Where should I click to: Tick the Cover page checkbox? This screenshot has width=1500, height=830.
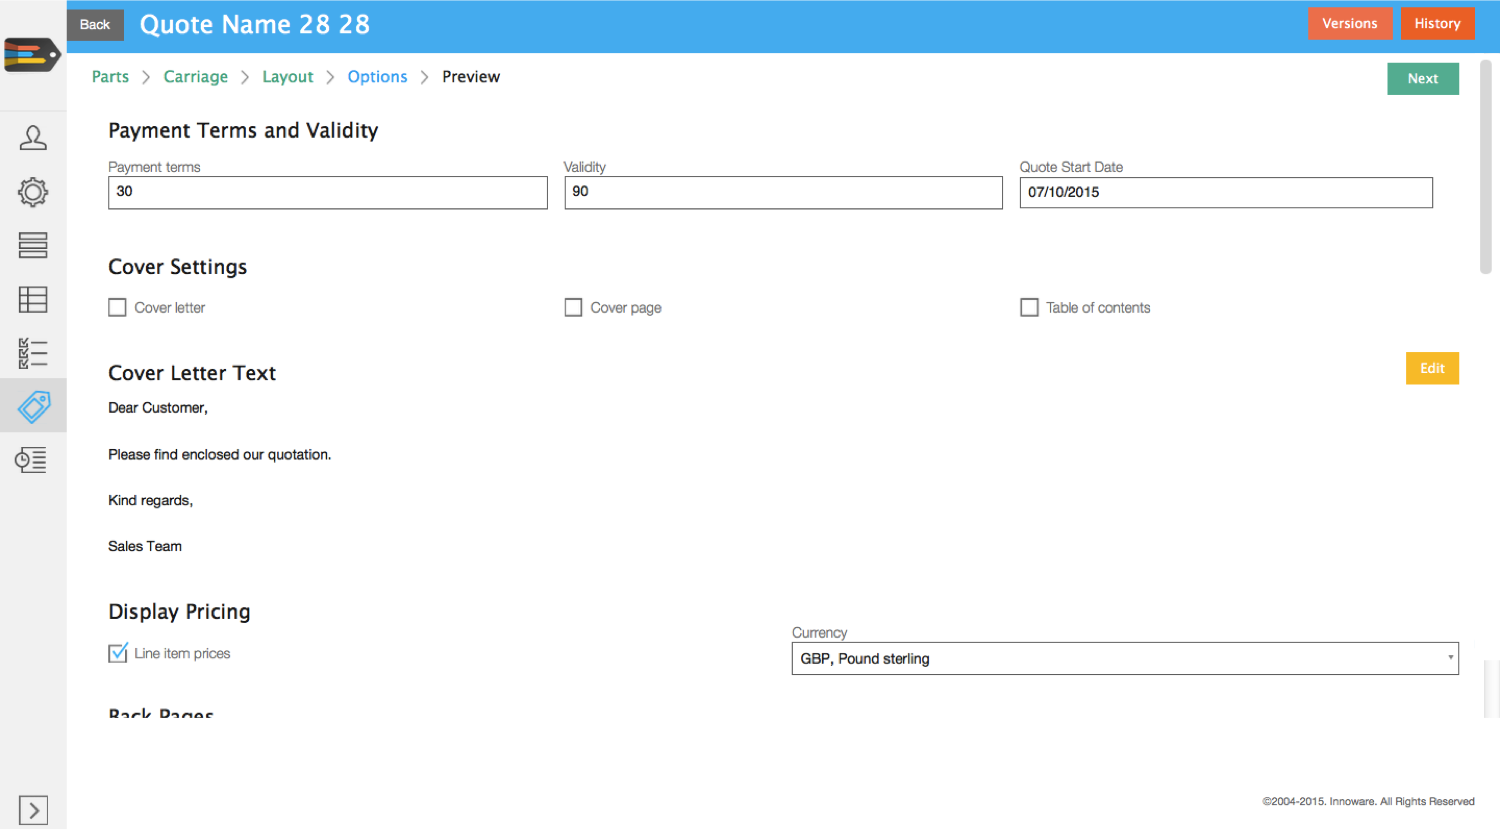[x=573, y=308]
